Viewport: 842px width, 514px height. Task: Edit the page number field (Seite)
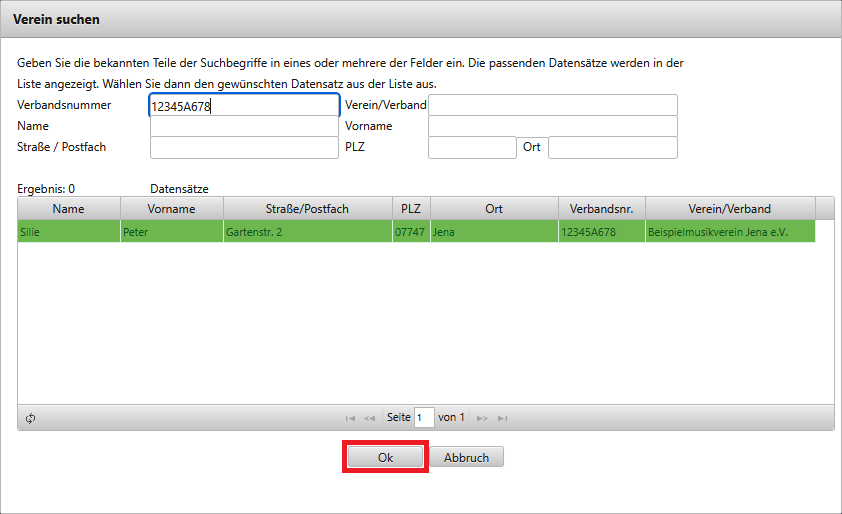[x=424, y=418]
